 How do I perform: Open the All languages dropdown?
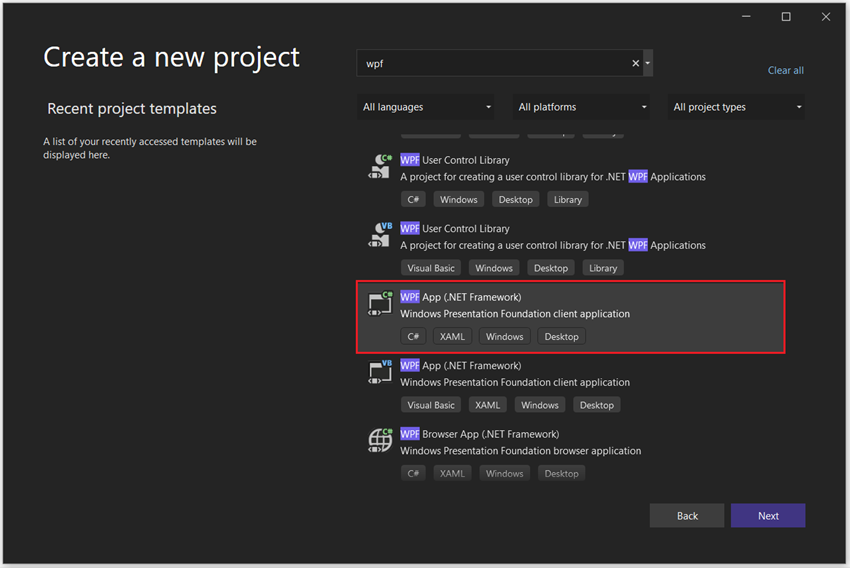[x=426, y=107]
